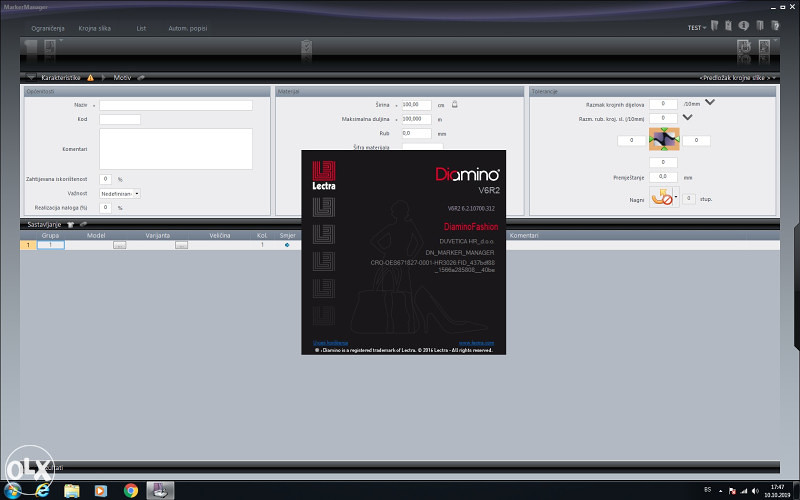This screenshot has width=800, height=500.
Task: Collapse the Karakteristike section triangle
Action: click(31, 78)
